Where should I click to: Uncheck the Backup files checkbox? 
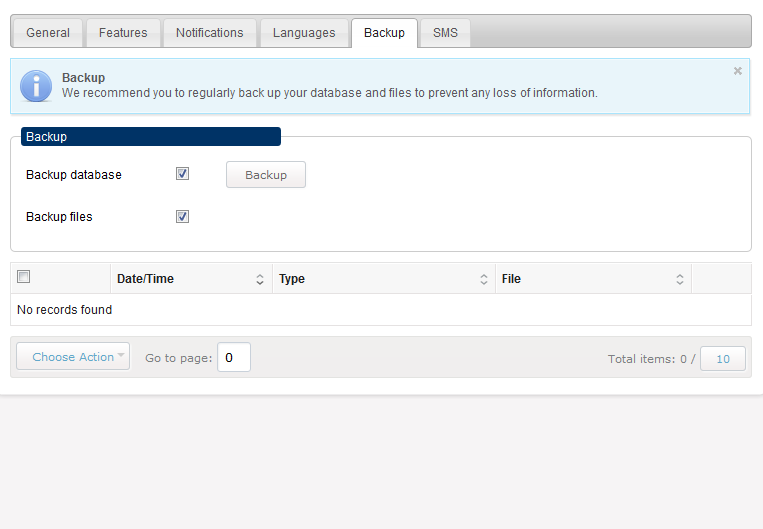[x=182, y=217]
